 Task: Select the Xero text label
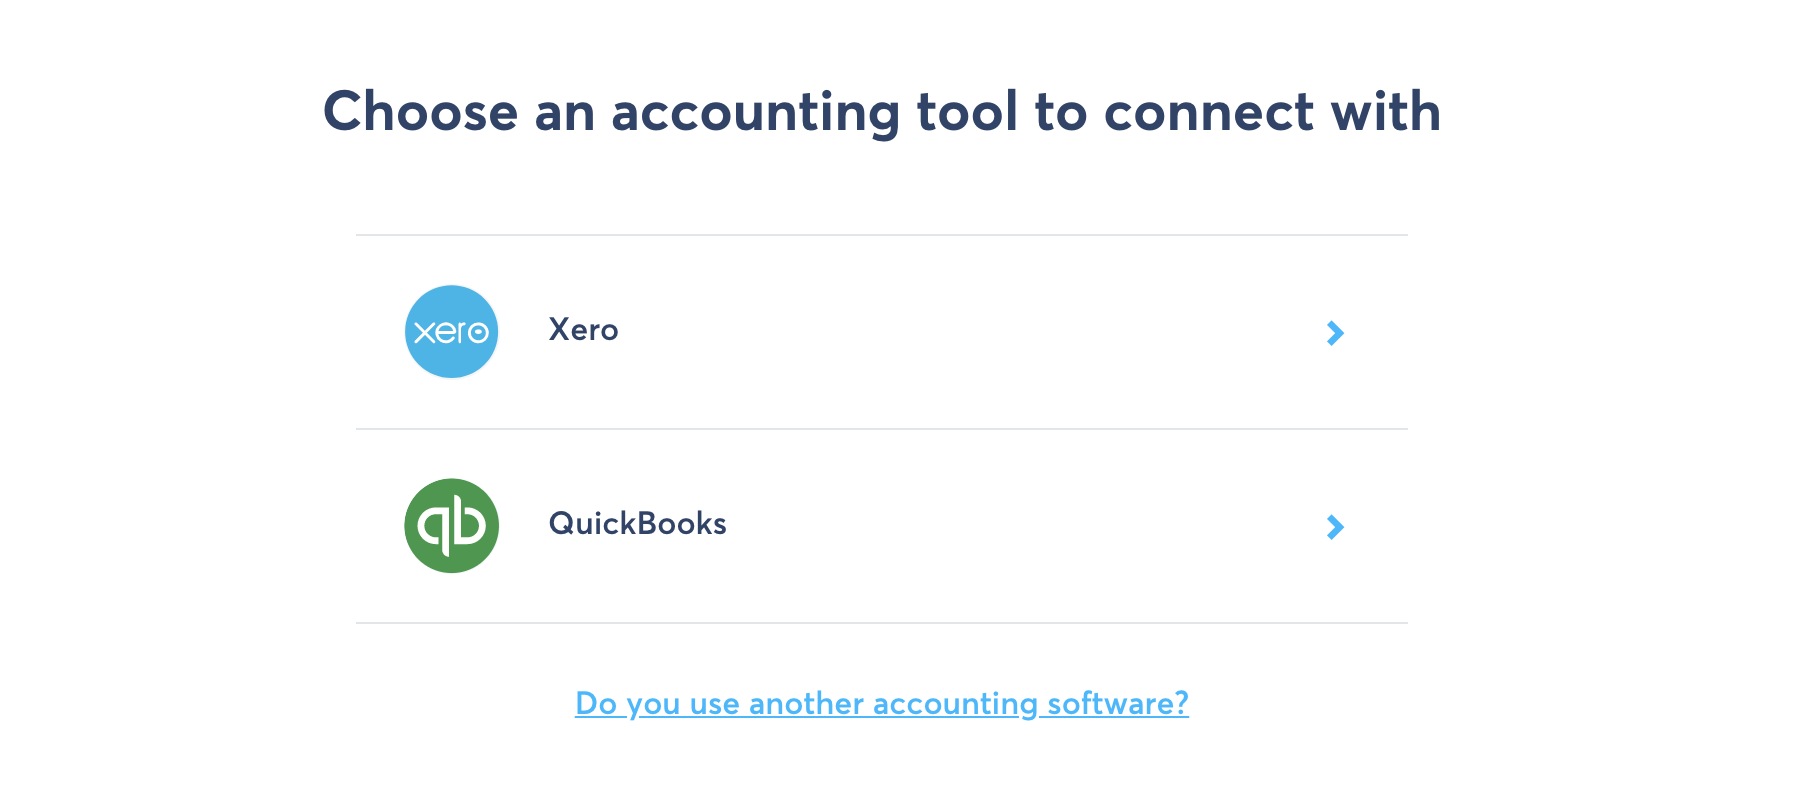pyautogui.click(x=583, y=330)
